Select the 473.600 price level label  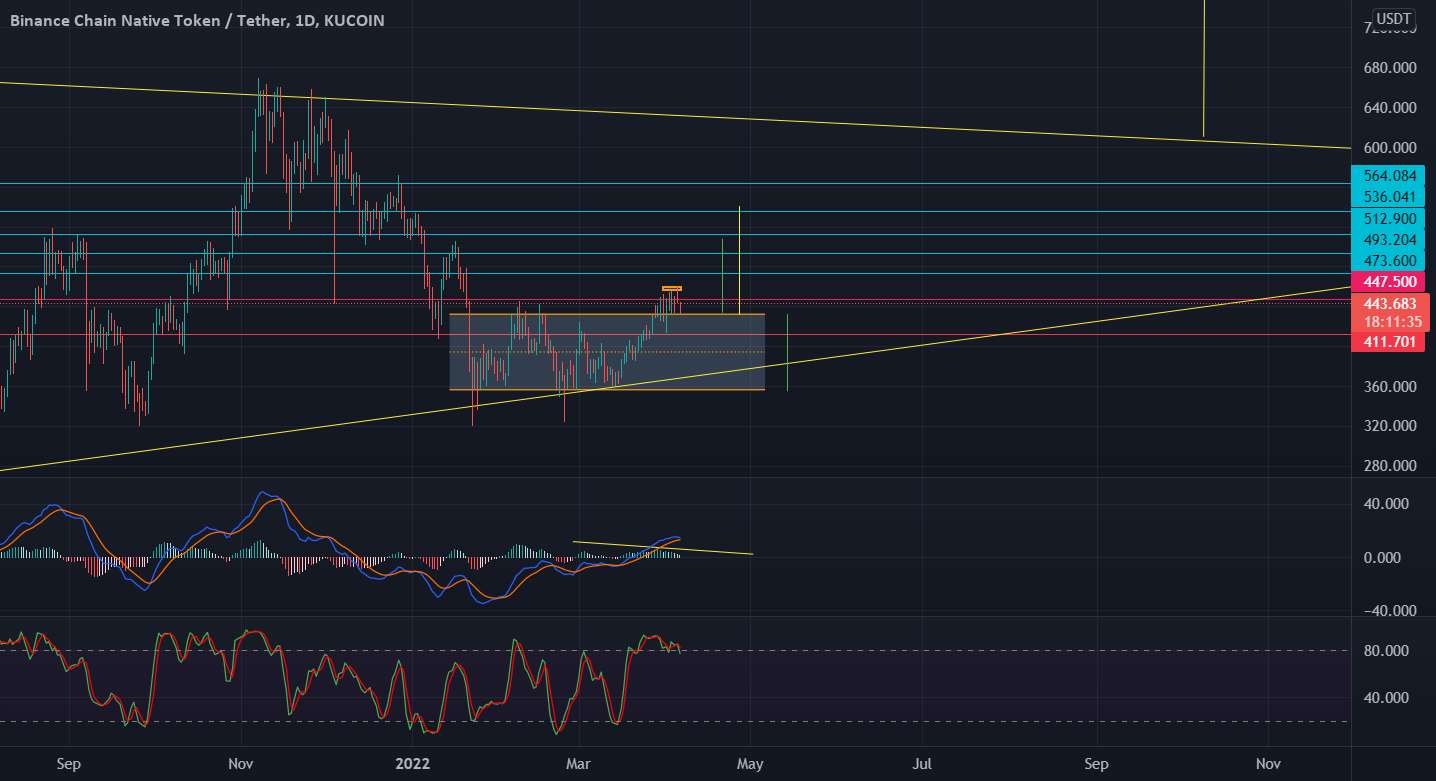tap(1390, 260)
